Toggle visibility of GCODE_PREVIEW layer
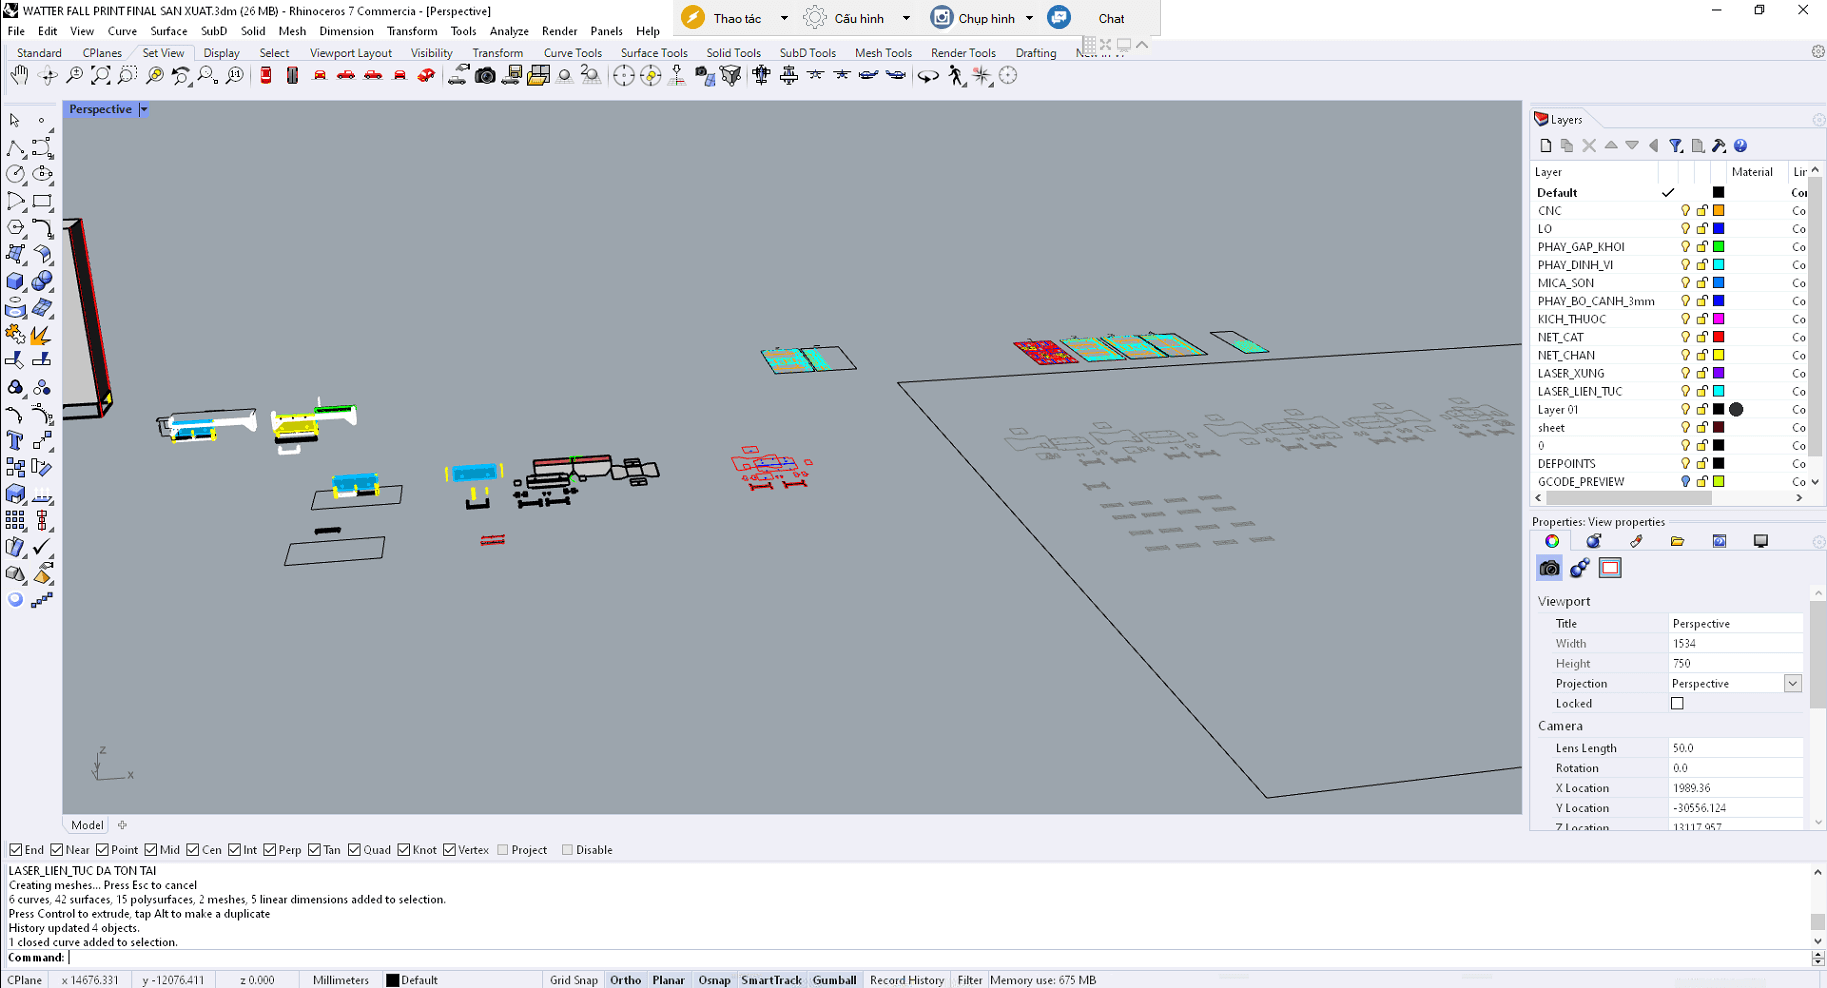Image resolution: width=1827 pixels, height=988 pixels. pos(1685,482)
